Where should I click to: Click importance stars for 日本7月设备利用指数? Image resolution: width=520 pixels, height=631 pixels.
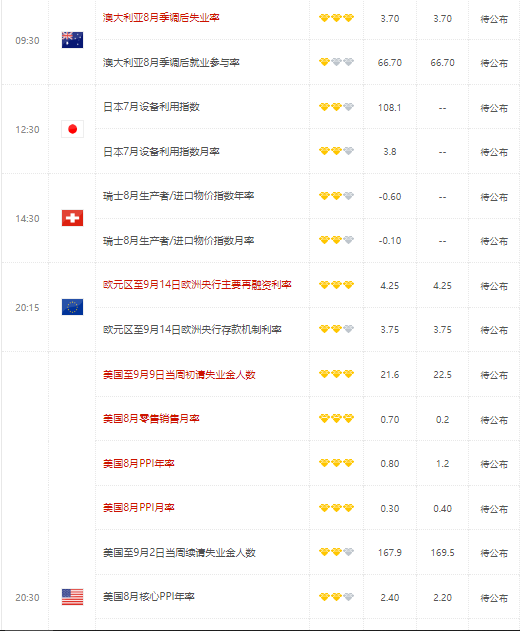[336, 107]
